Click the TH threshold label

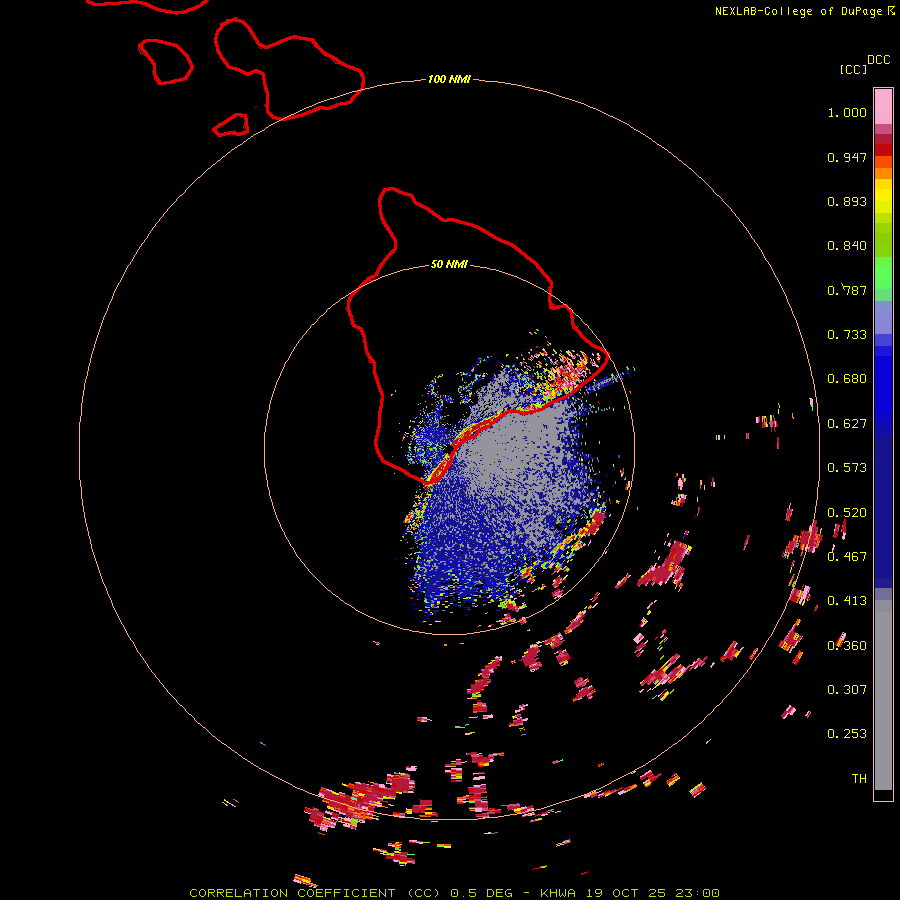pos(859,779)
